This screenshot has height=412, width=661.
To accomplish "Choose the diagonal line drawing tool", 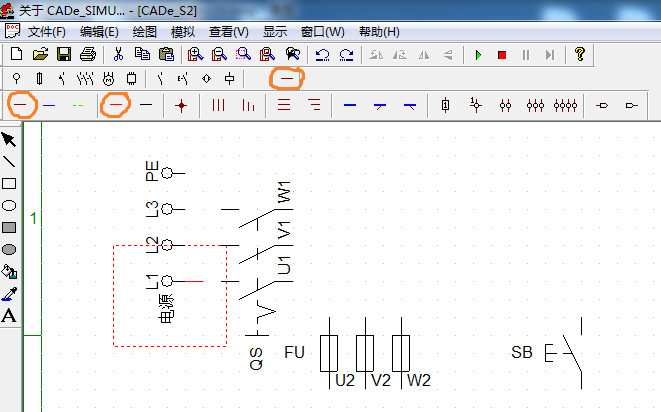I will tap(9, 162).
